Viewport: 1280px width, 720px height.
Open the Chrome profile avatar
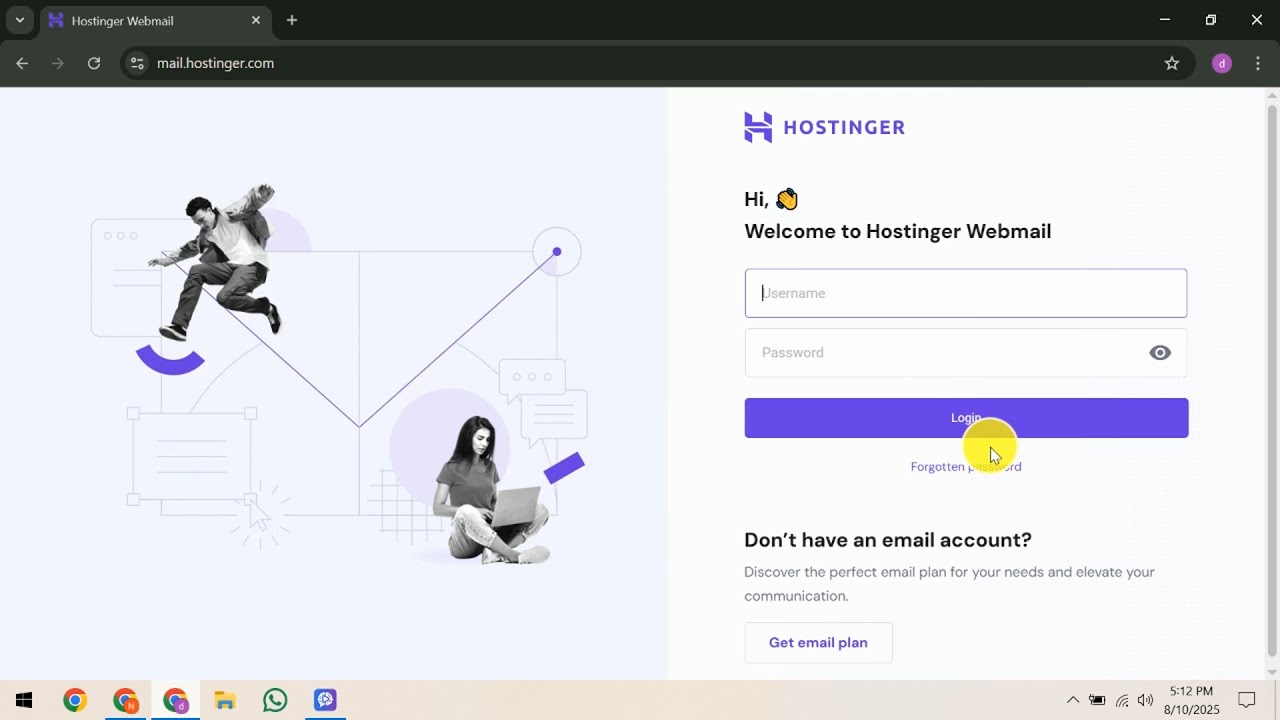[x=1221, y=63]
